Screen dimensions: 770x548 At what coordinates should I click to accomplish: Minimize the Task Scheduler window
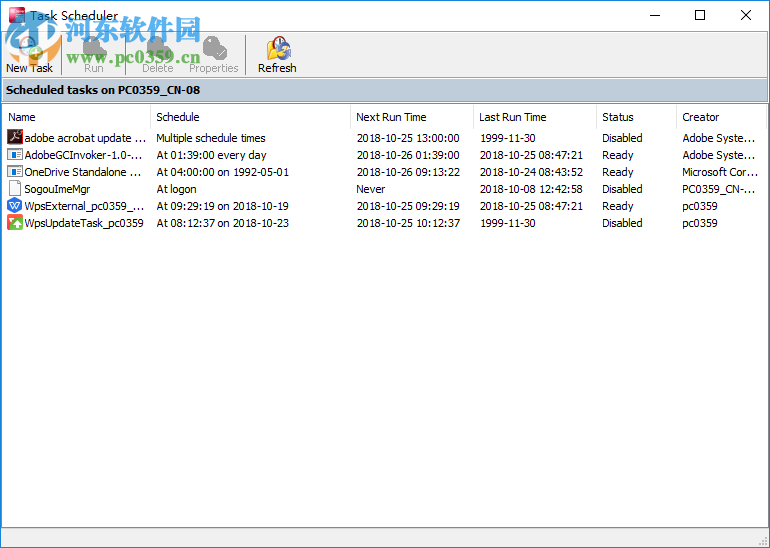click(x=655, y=15)
